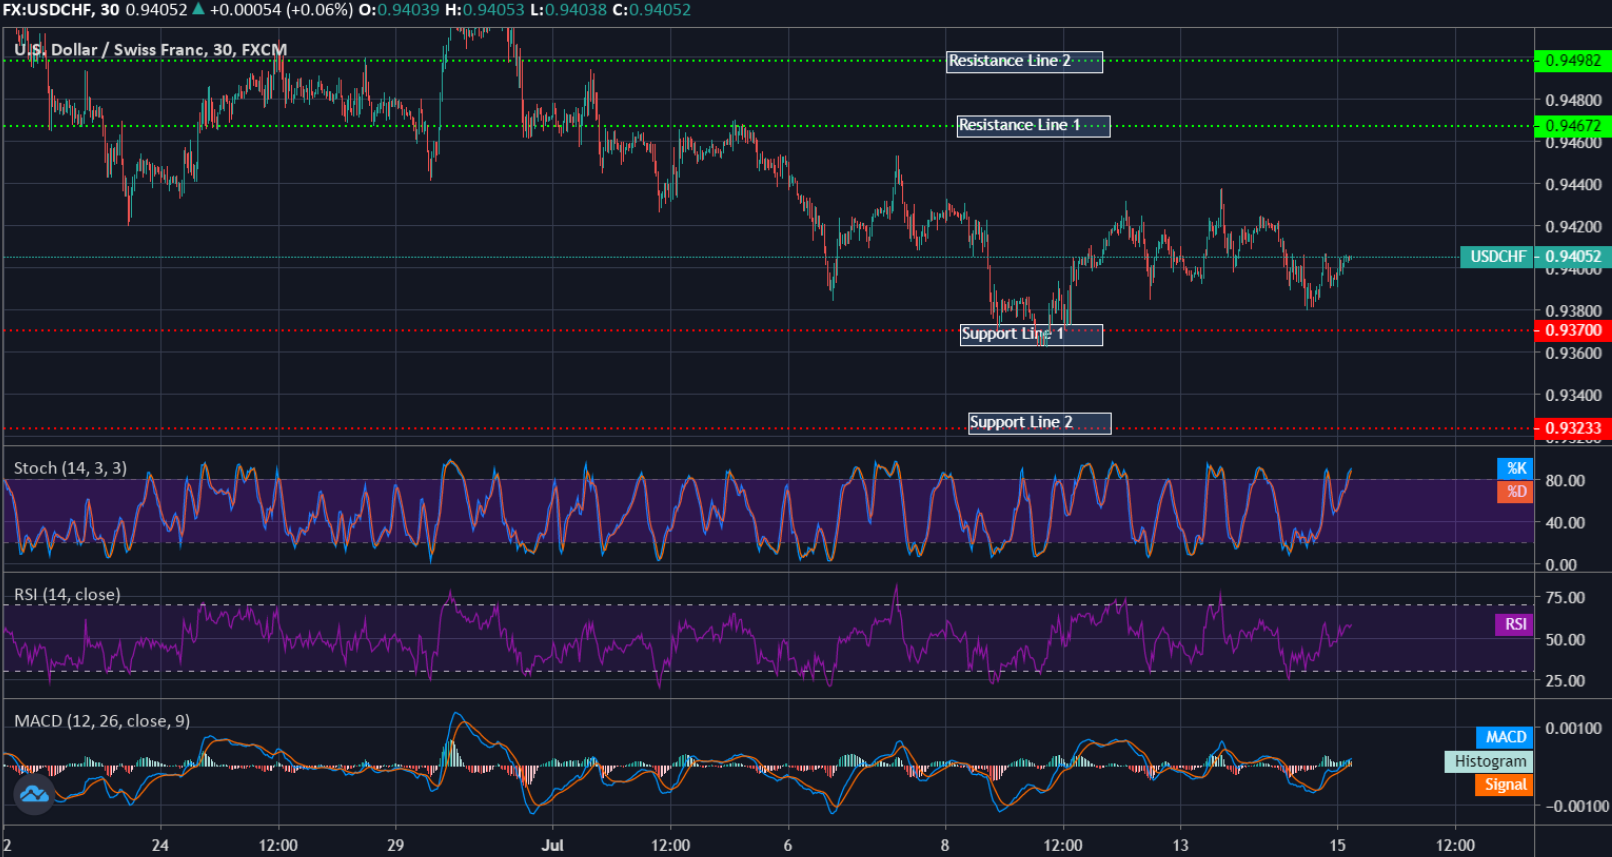Select the Resistance Line 1 label
This screenshot has width=1612, height=857.
tap(1033, 126)
